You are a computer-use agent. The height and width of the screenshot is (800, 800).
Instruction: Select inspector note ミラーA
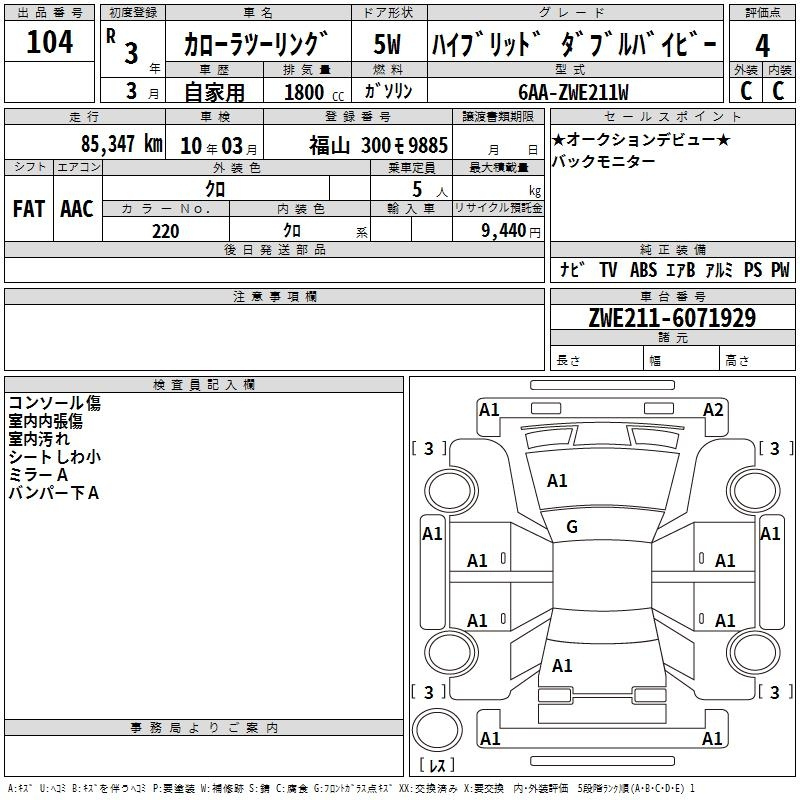tap(38, 475)
